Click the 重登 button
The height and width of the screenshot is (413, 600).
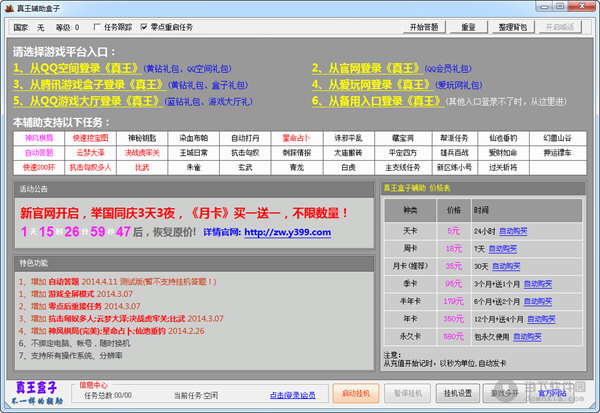click(468, 27)
